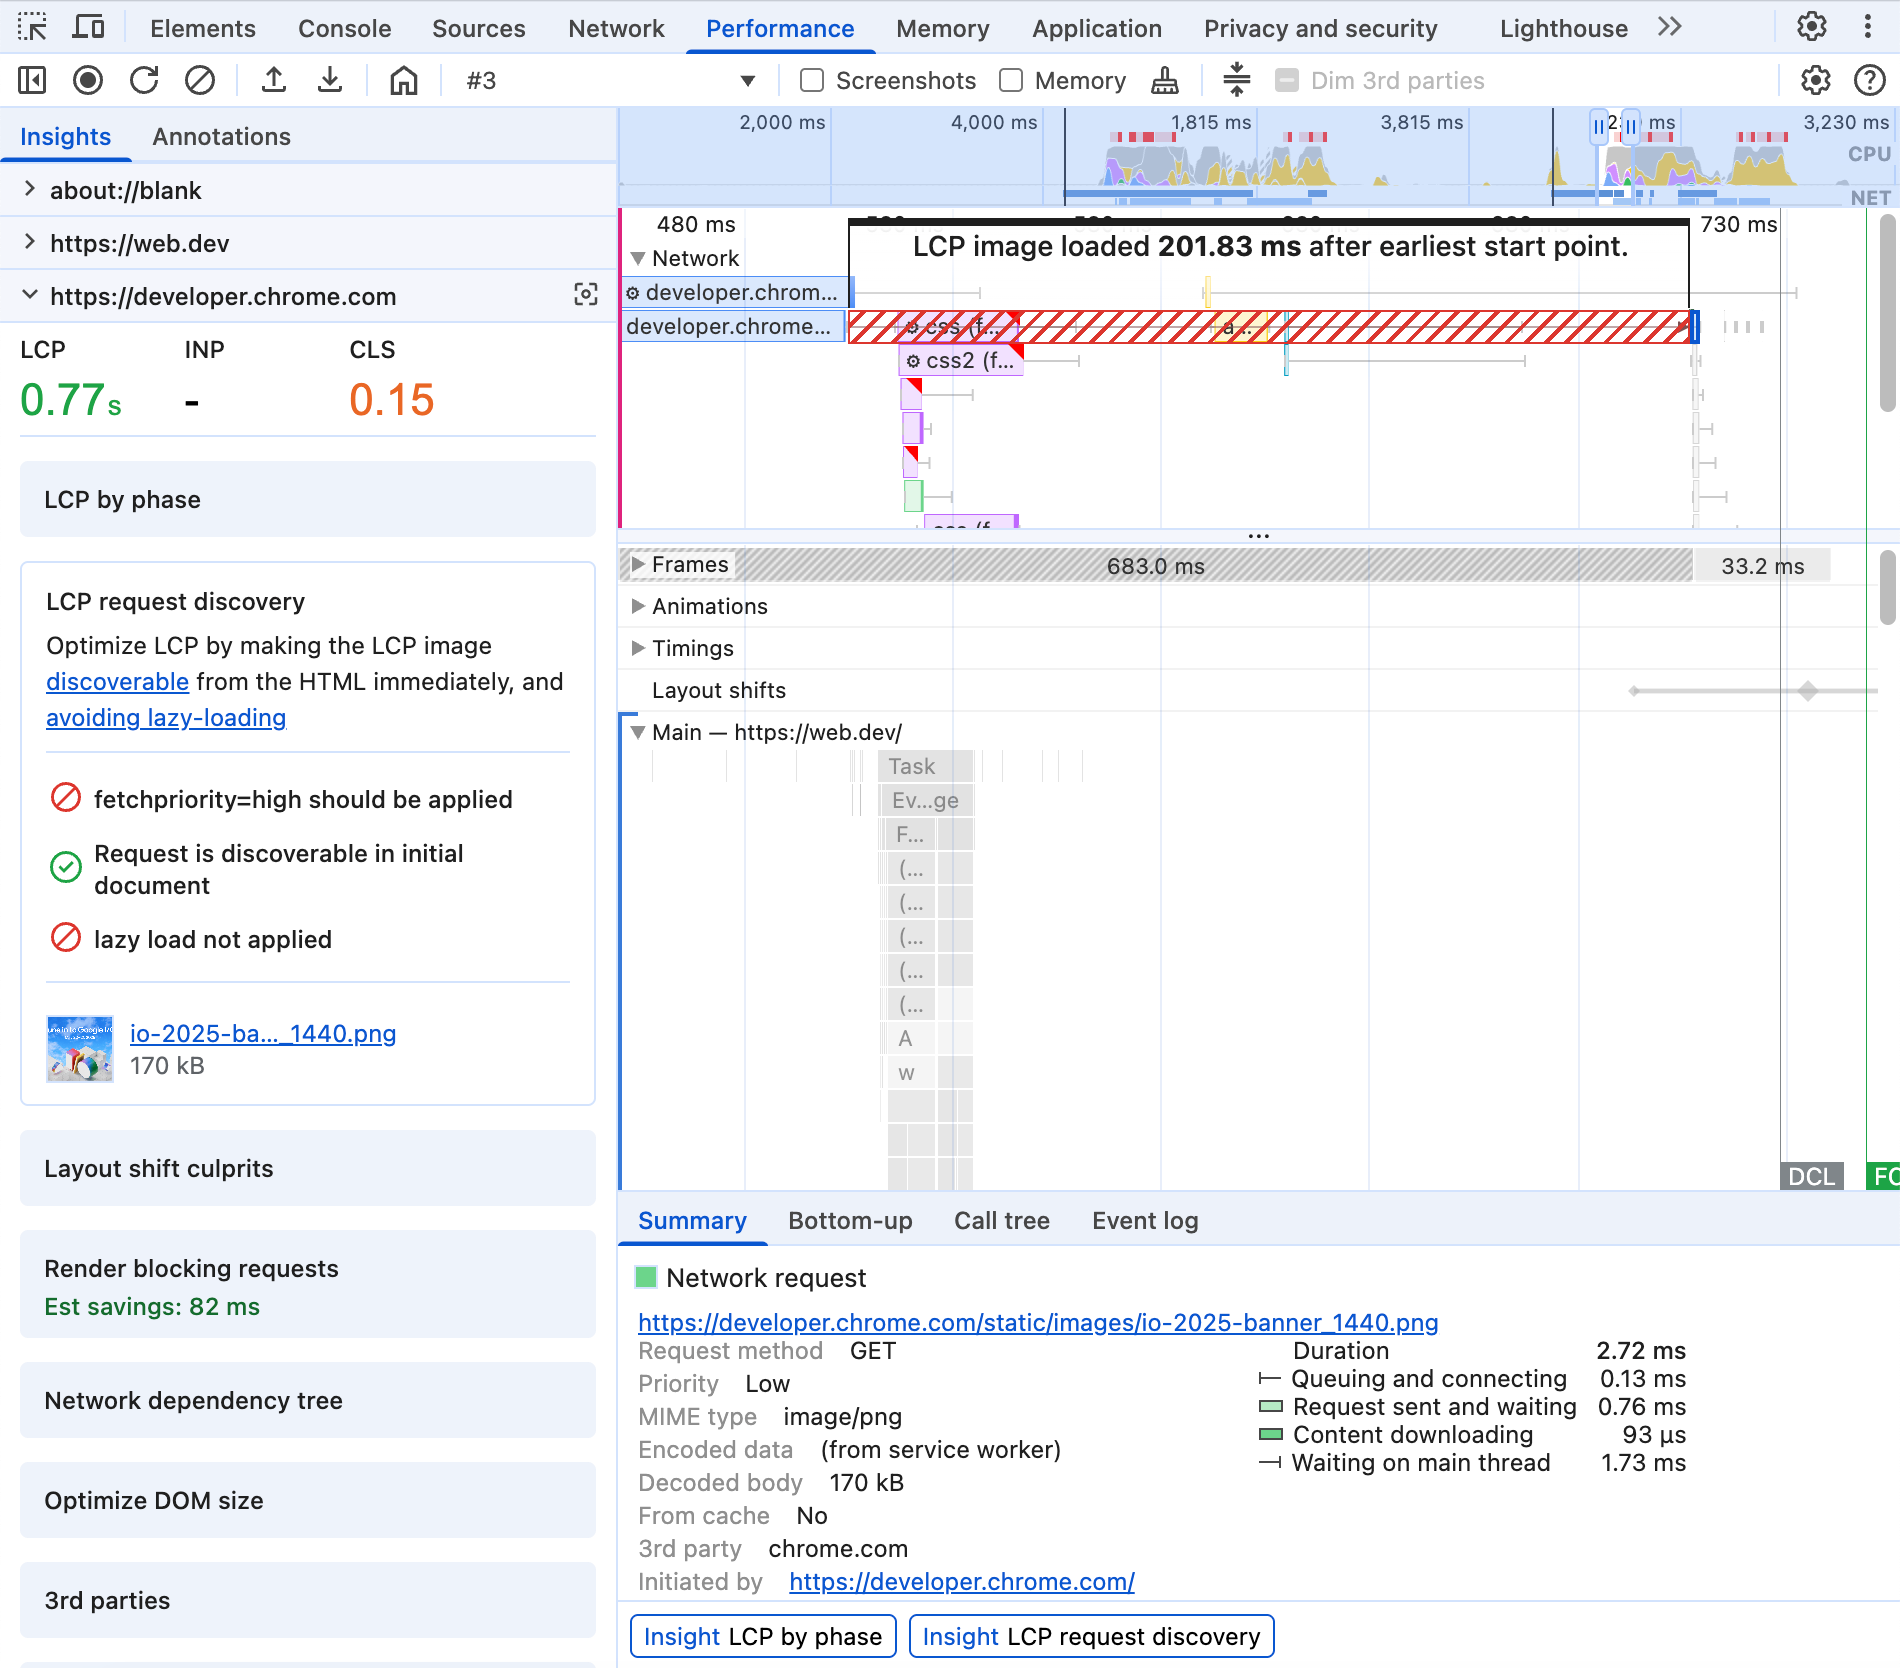Viewport: 1900px width, 1668px height.
Task: Select the io-2025 banner image thumbnail
Action: [x=79, y=1048]
